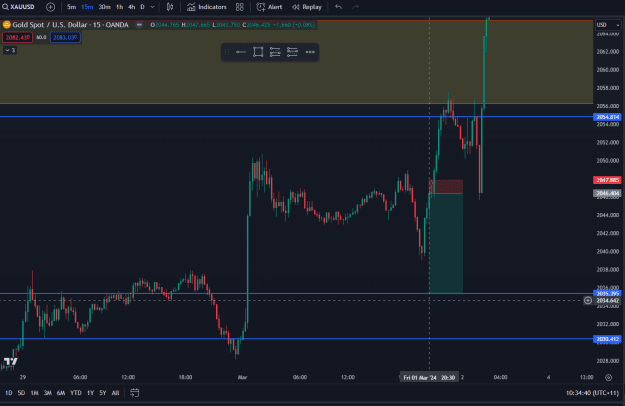
Task: Click the plus icon beside 2034.642 price
Action: [588, 301]
